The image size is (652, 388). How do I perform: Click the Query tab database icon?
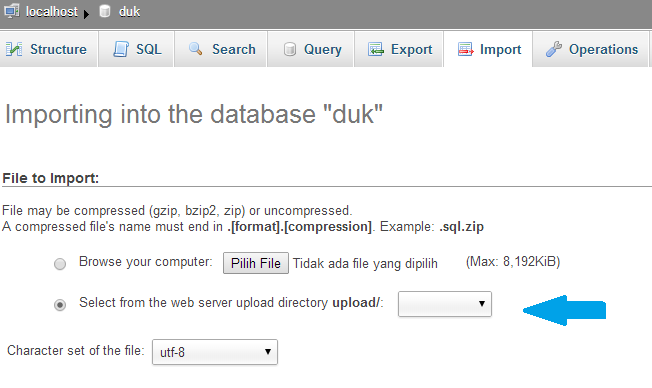pos(289,49)
